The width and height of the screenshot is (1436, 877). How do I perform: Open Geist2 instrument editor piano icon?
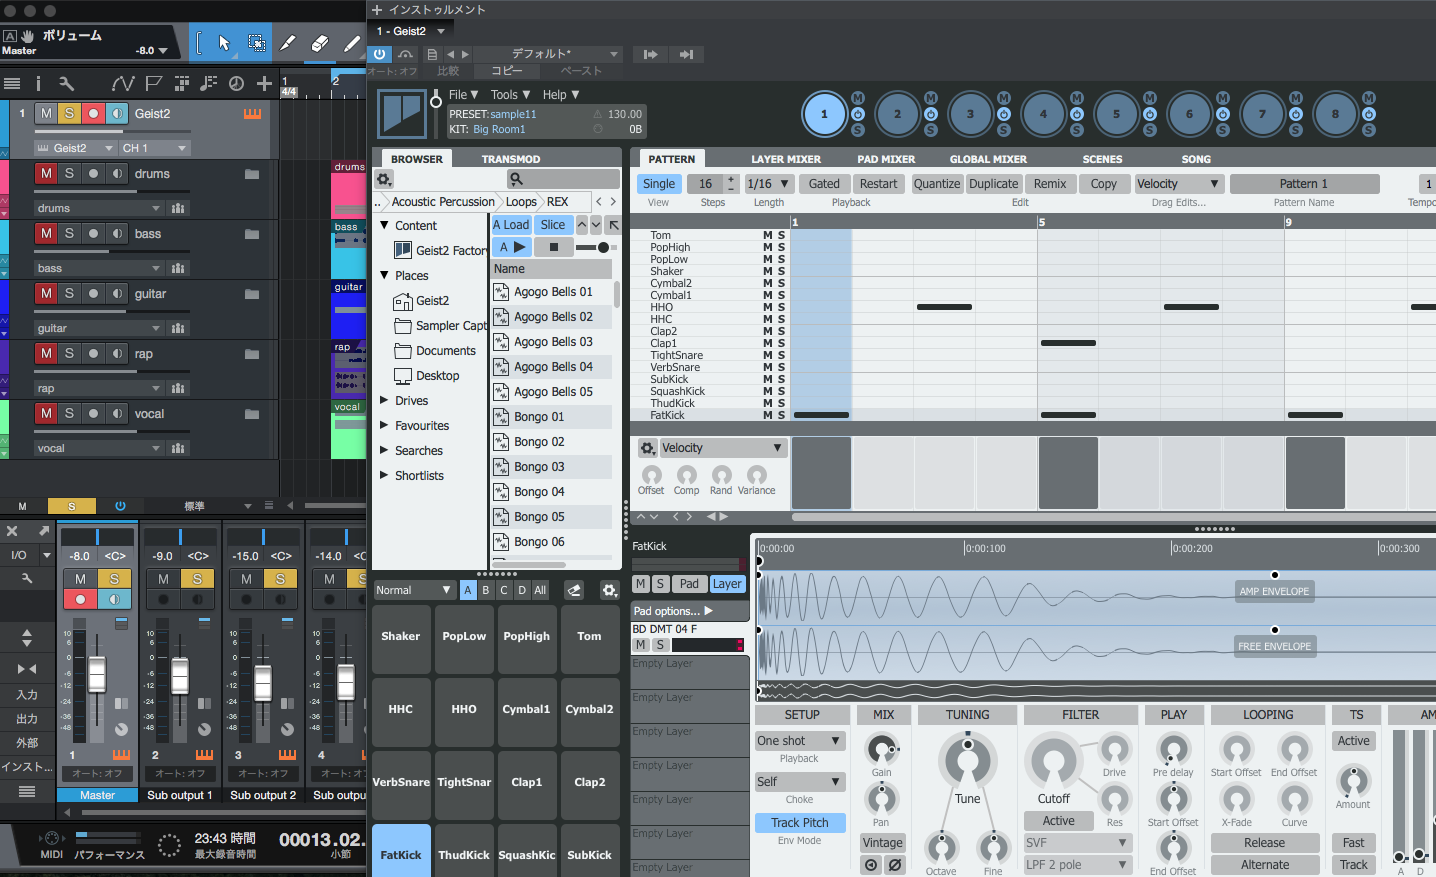[x=252, y=113]
